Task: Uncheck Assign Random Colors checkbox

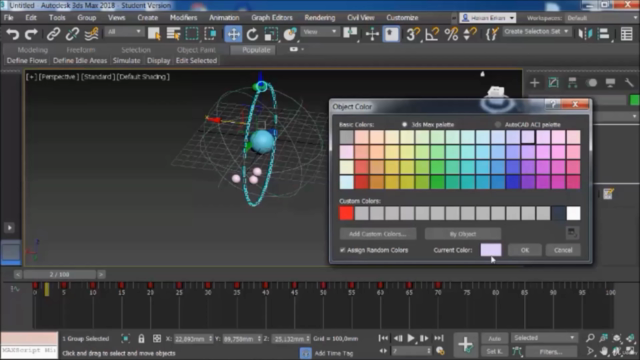Action: 342,250
